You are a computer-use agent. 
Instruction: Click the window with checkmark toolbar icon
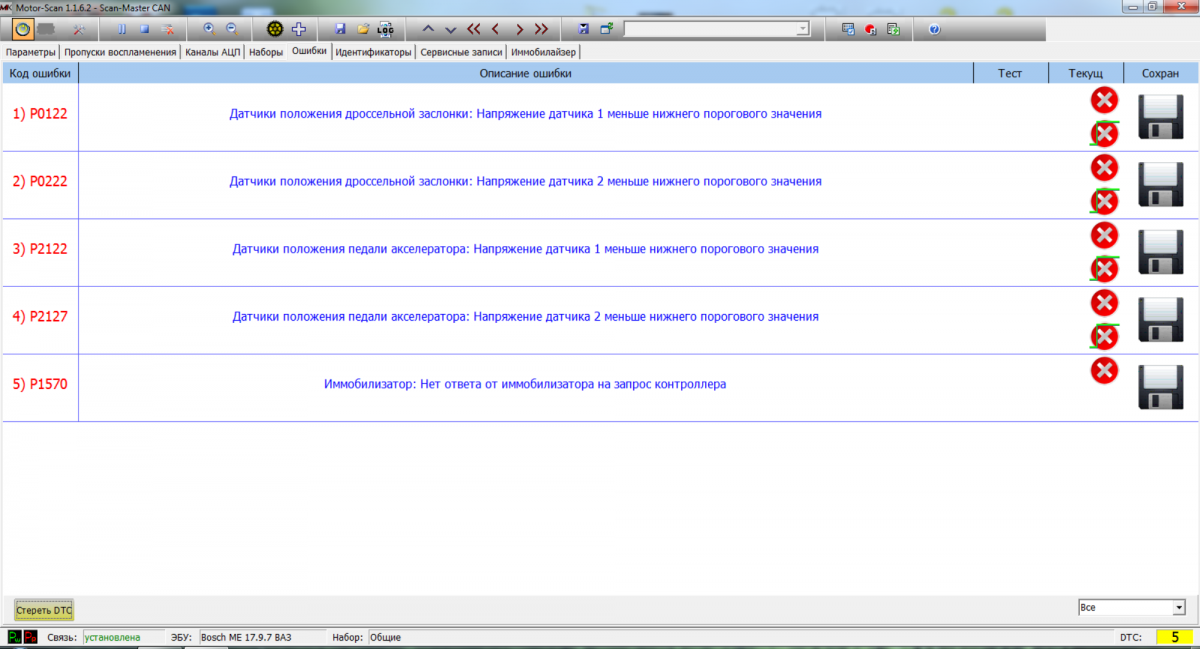click(x=848, y=29)
